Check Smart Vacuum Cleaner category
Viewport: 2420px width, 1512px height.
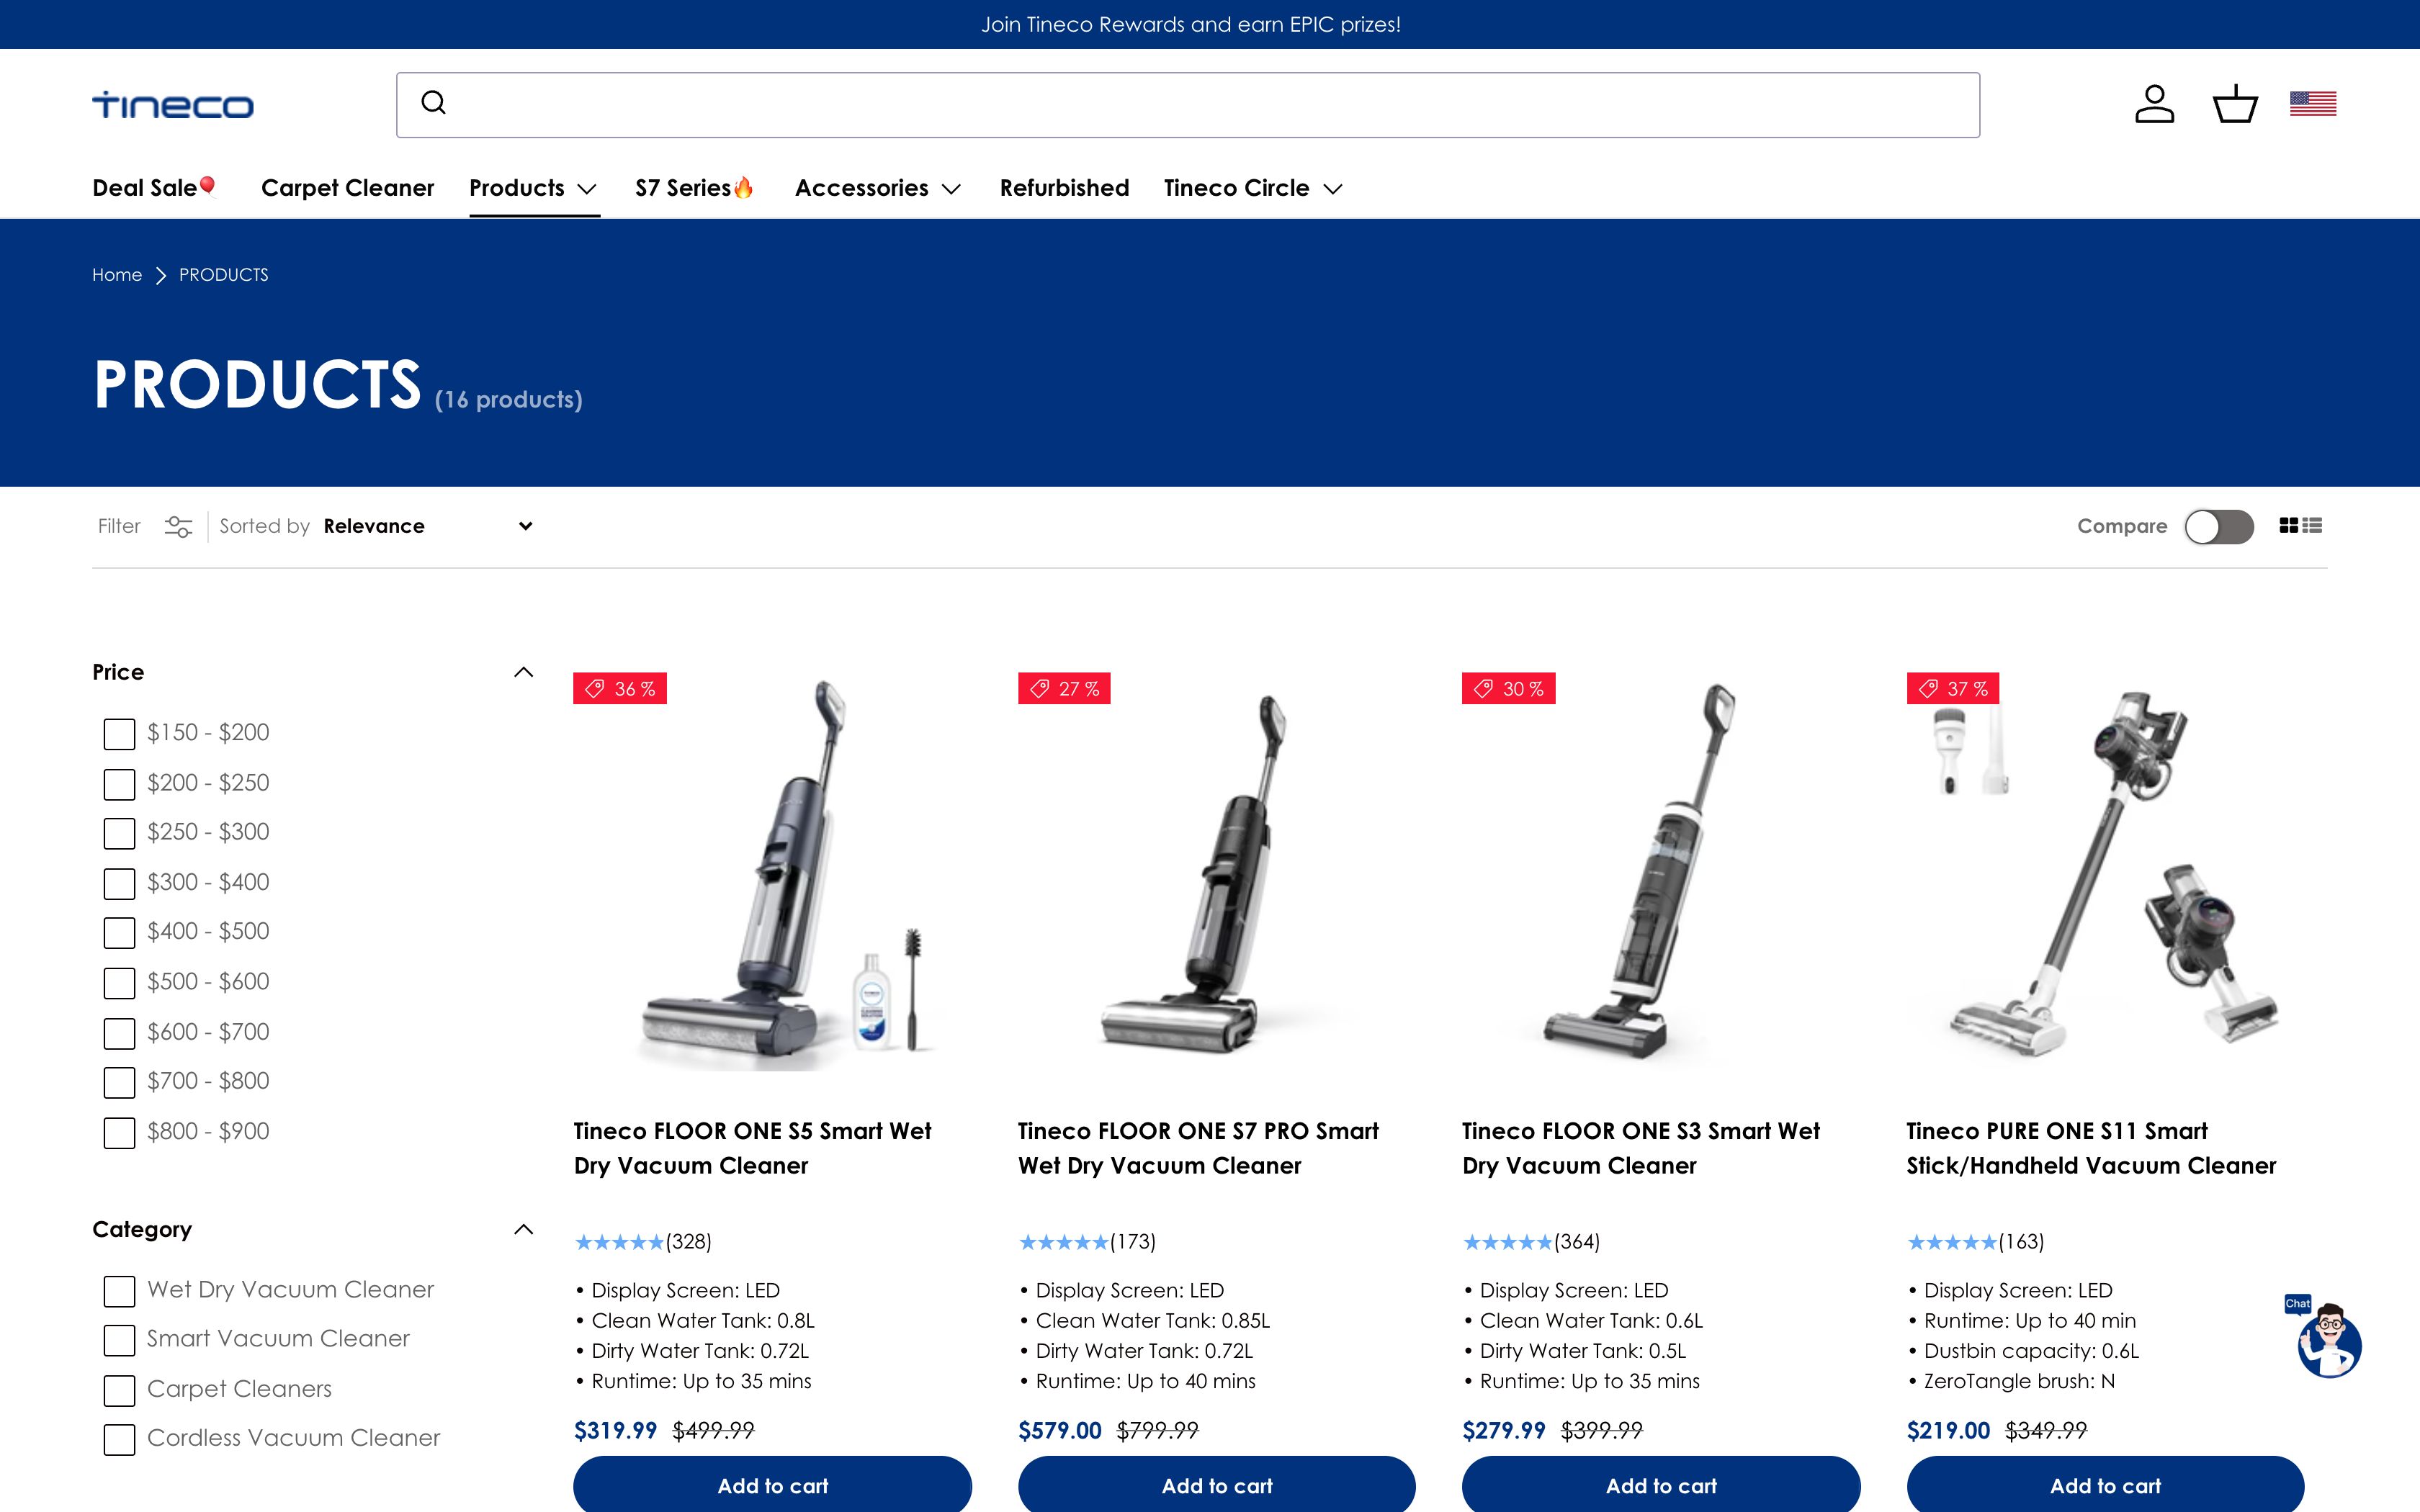point(119,1340)
